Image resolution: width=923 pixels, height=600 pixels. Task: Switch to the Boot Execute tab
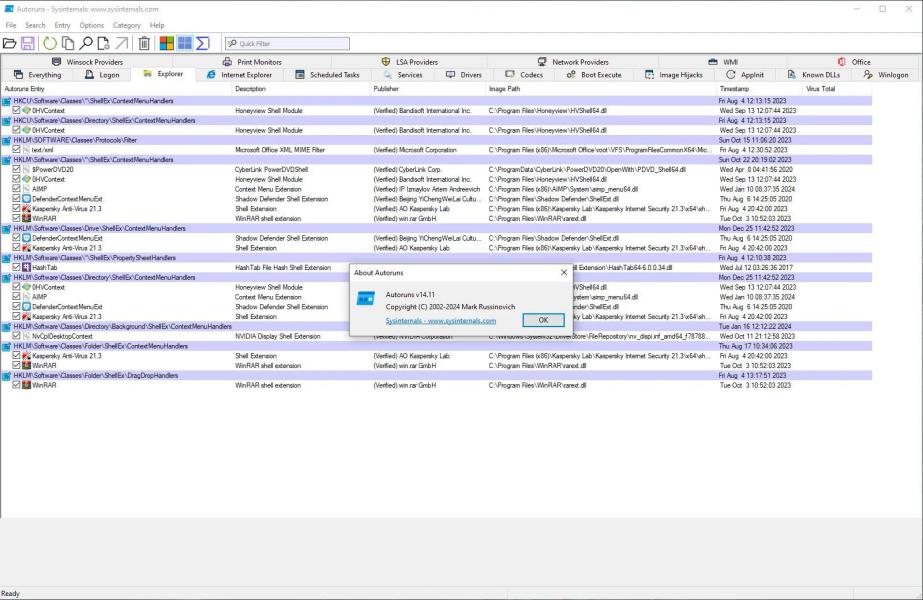tap(594, 75)
